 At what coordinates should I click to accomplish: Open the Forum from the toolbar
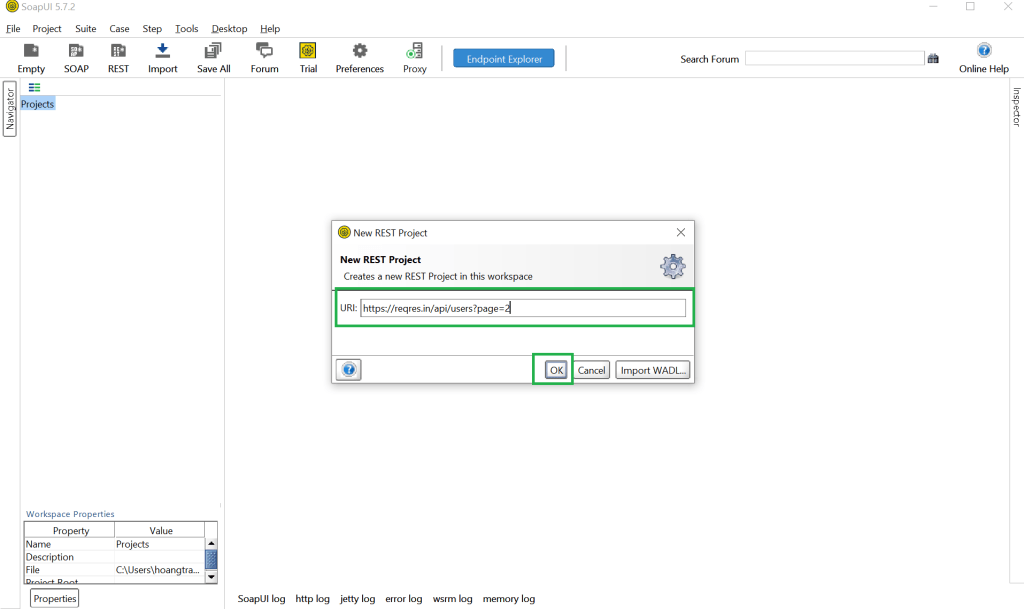click(264, 52)
